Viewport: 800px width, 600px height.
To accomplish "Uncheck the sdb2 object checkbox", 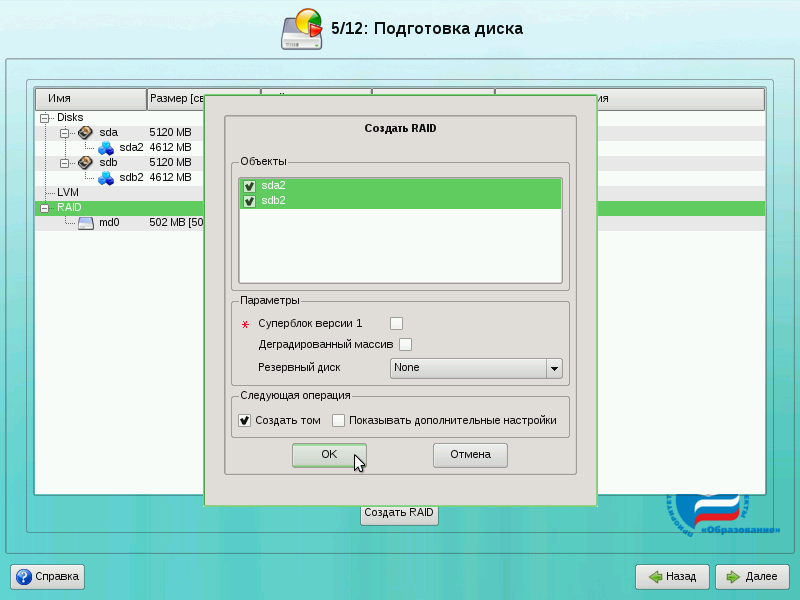I will pos(250,201).
